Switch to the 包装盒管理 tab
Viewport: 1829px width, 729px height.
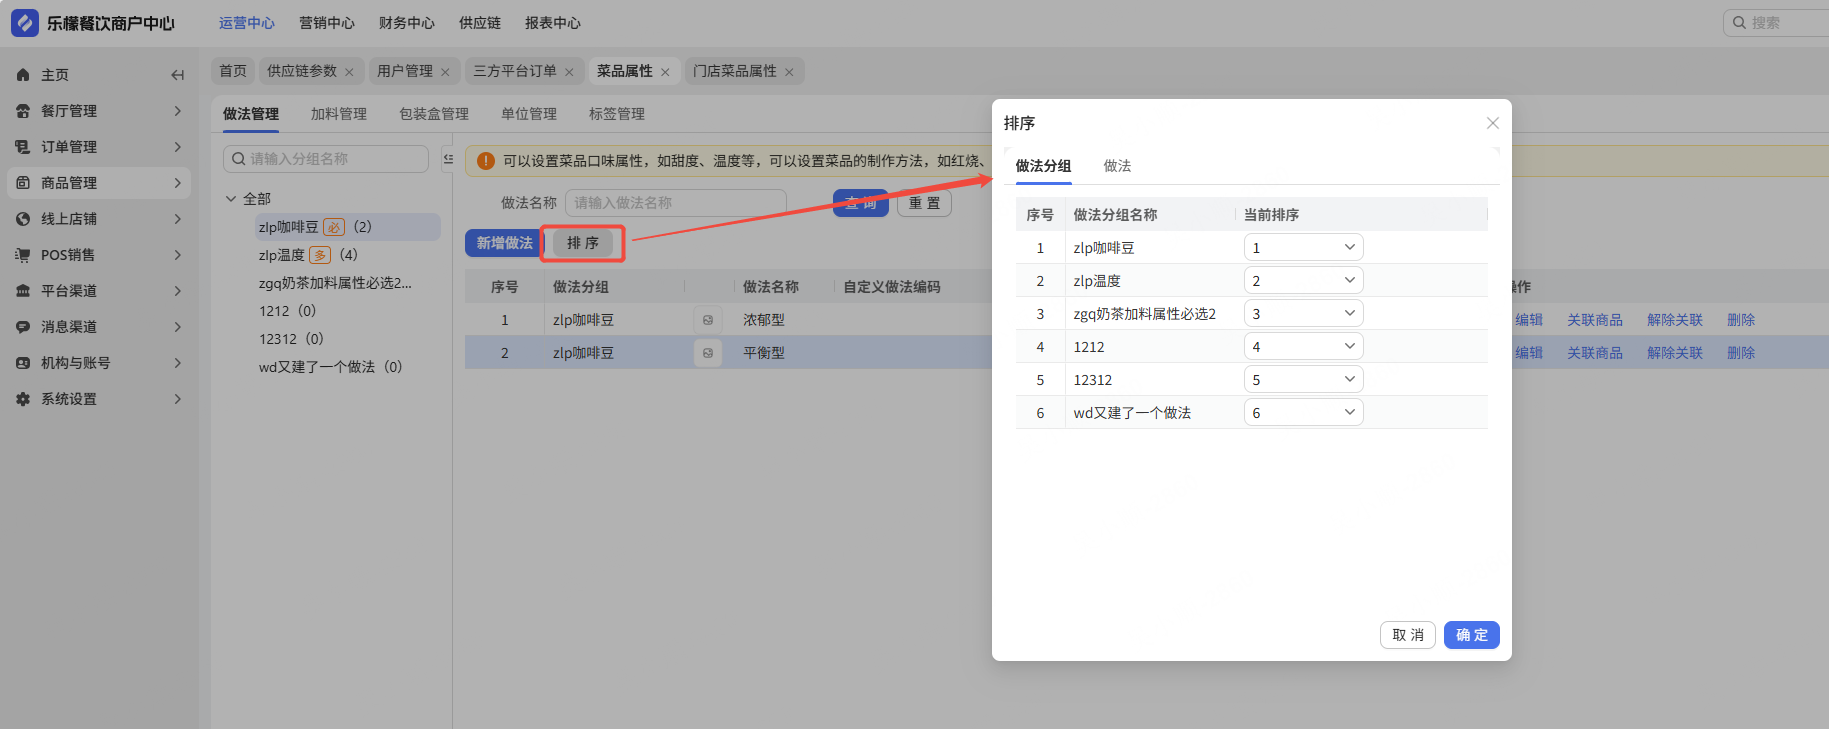434,114
